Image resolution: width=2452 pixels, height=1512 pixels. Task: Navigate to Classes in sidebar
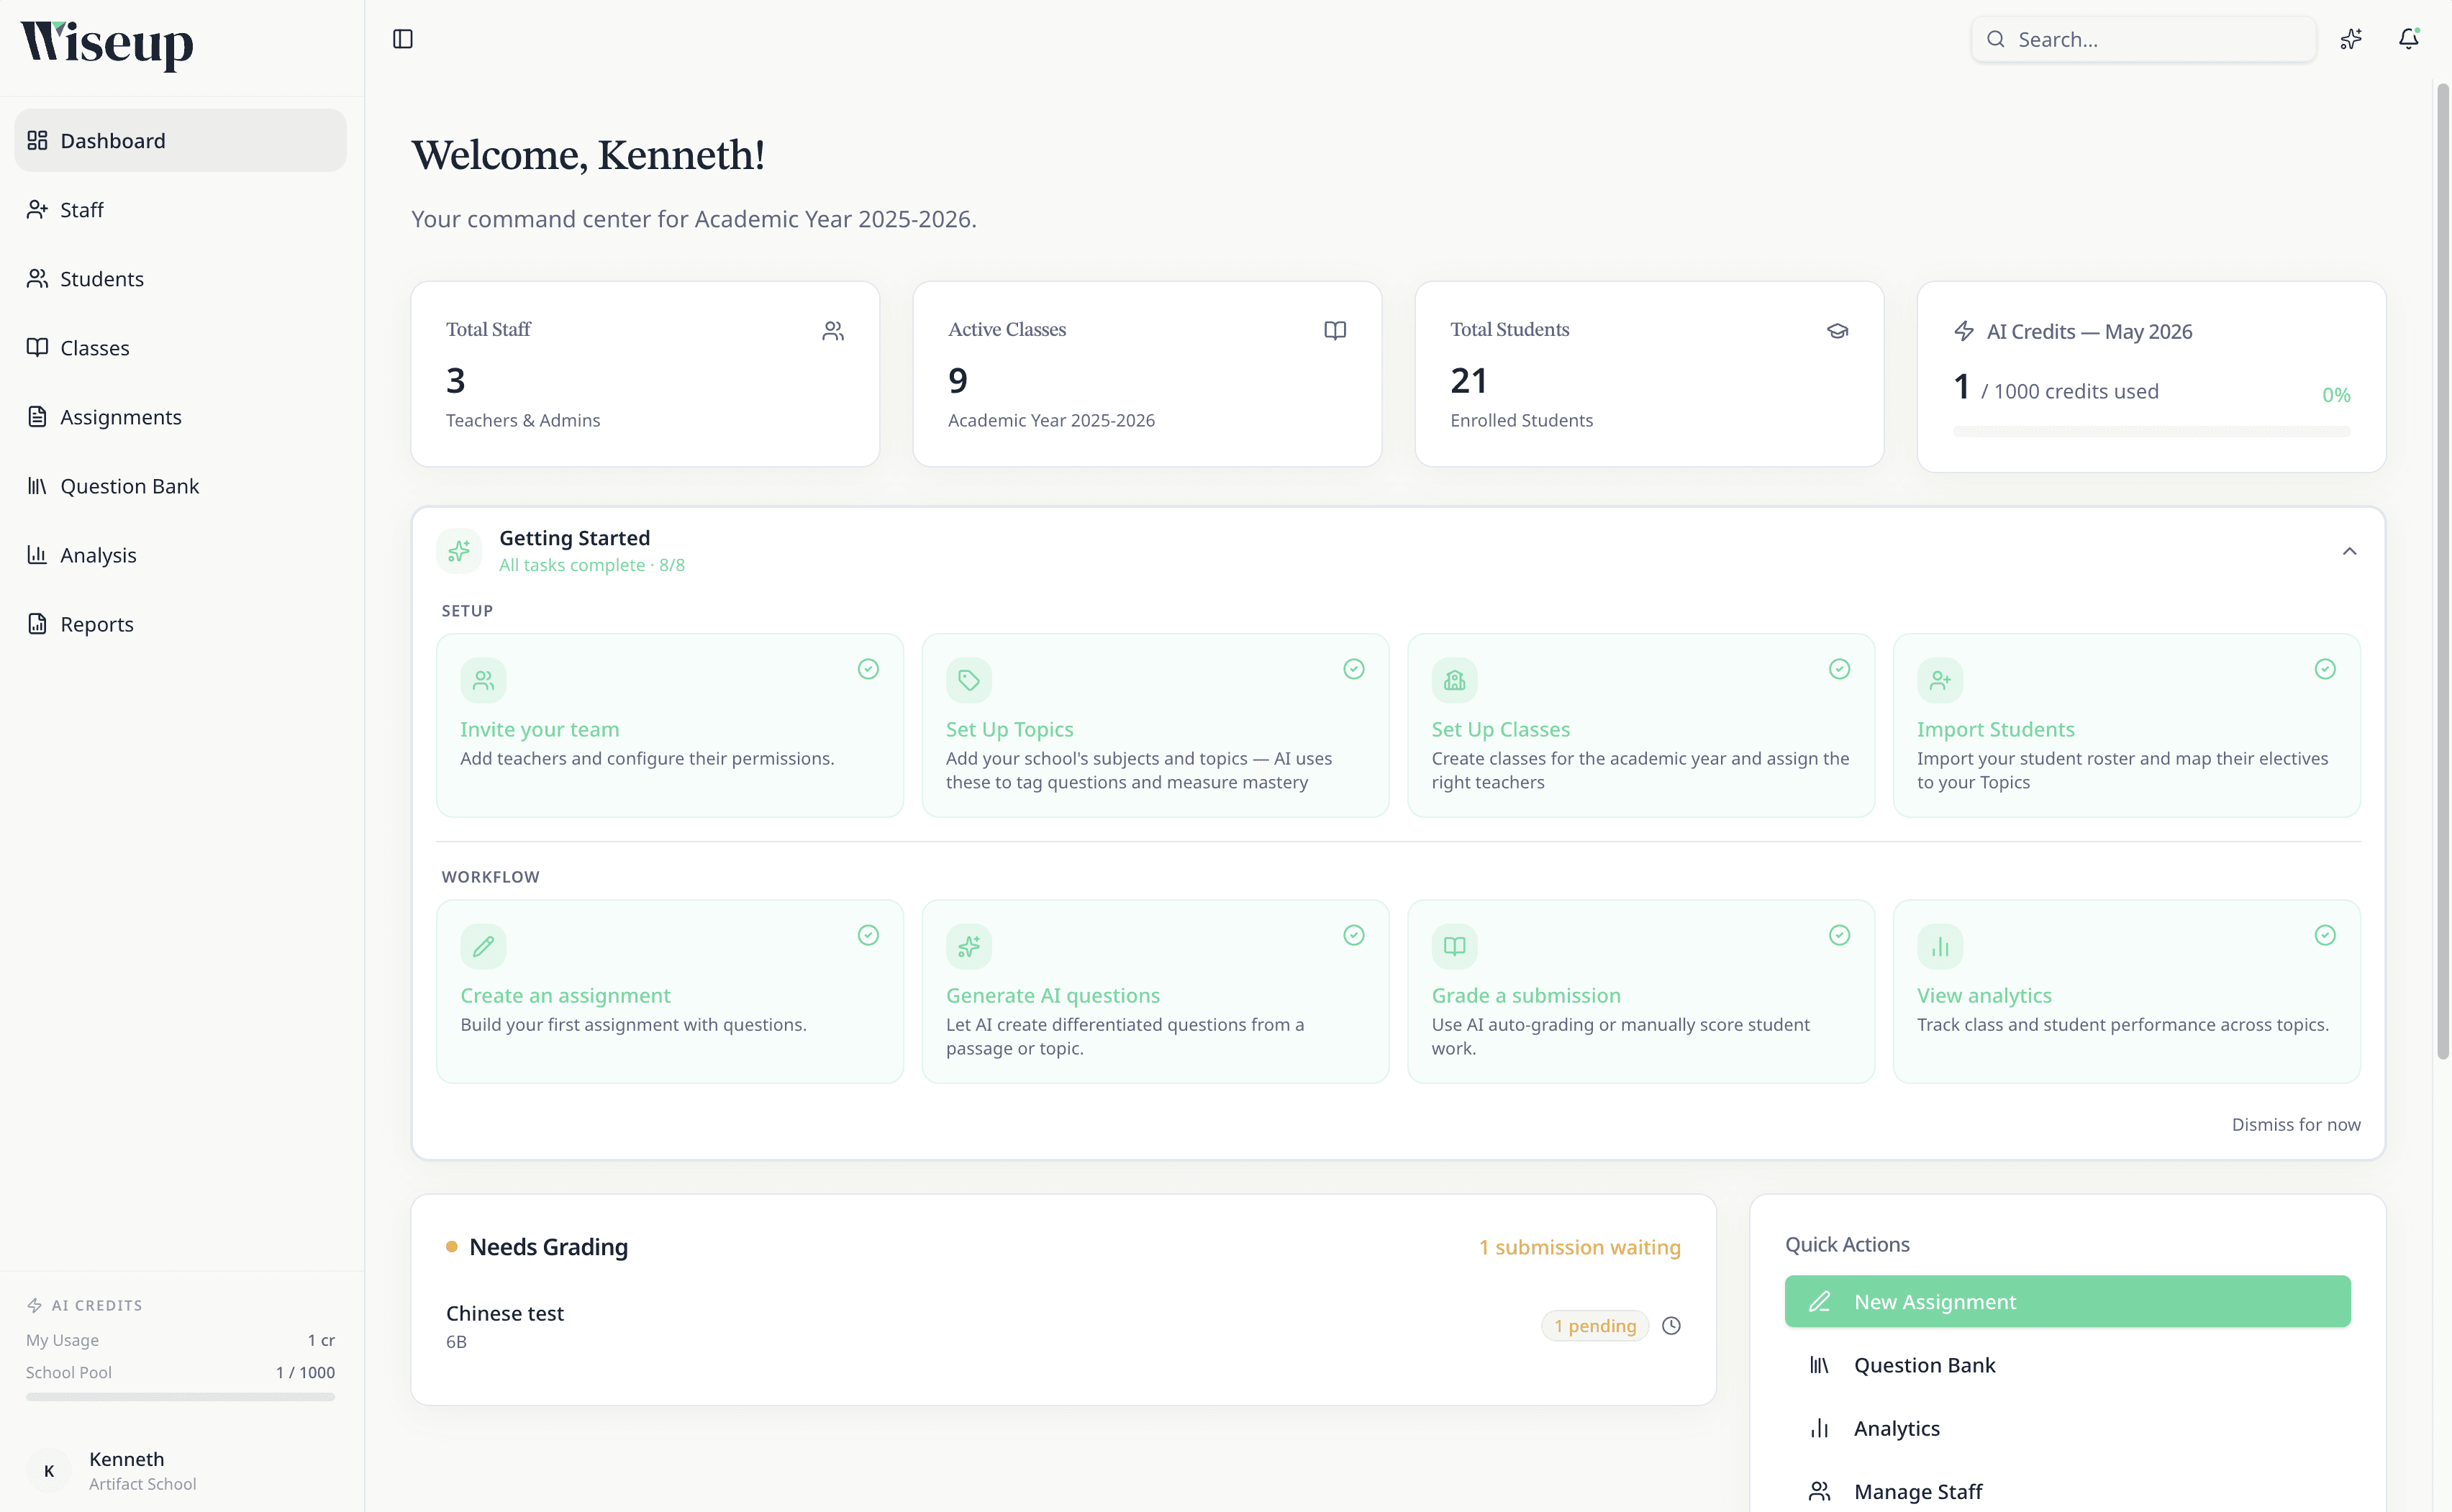click(x=180, y=347)
